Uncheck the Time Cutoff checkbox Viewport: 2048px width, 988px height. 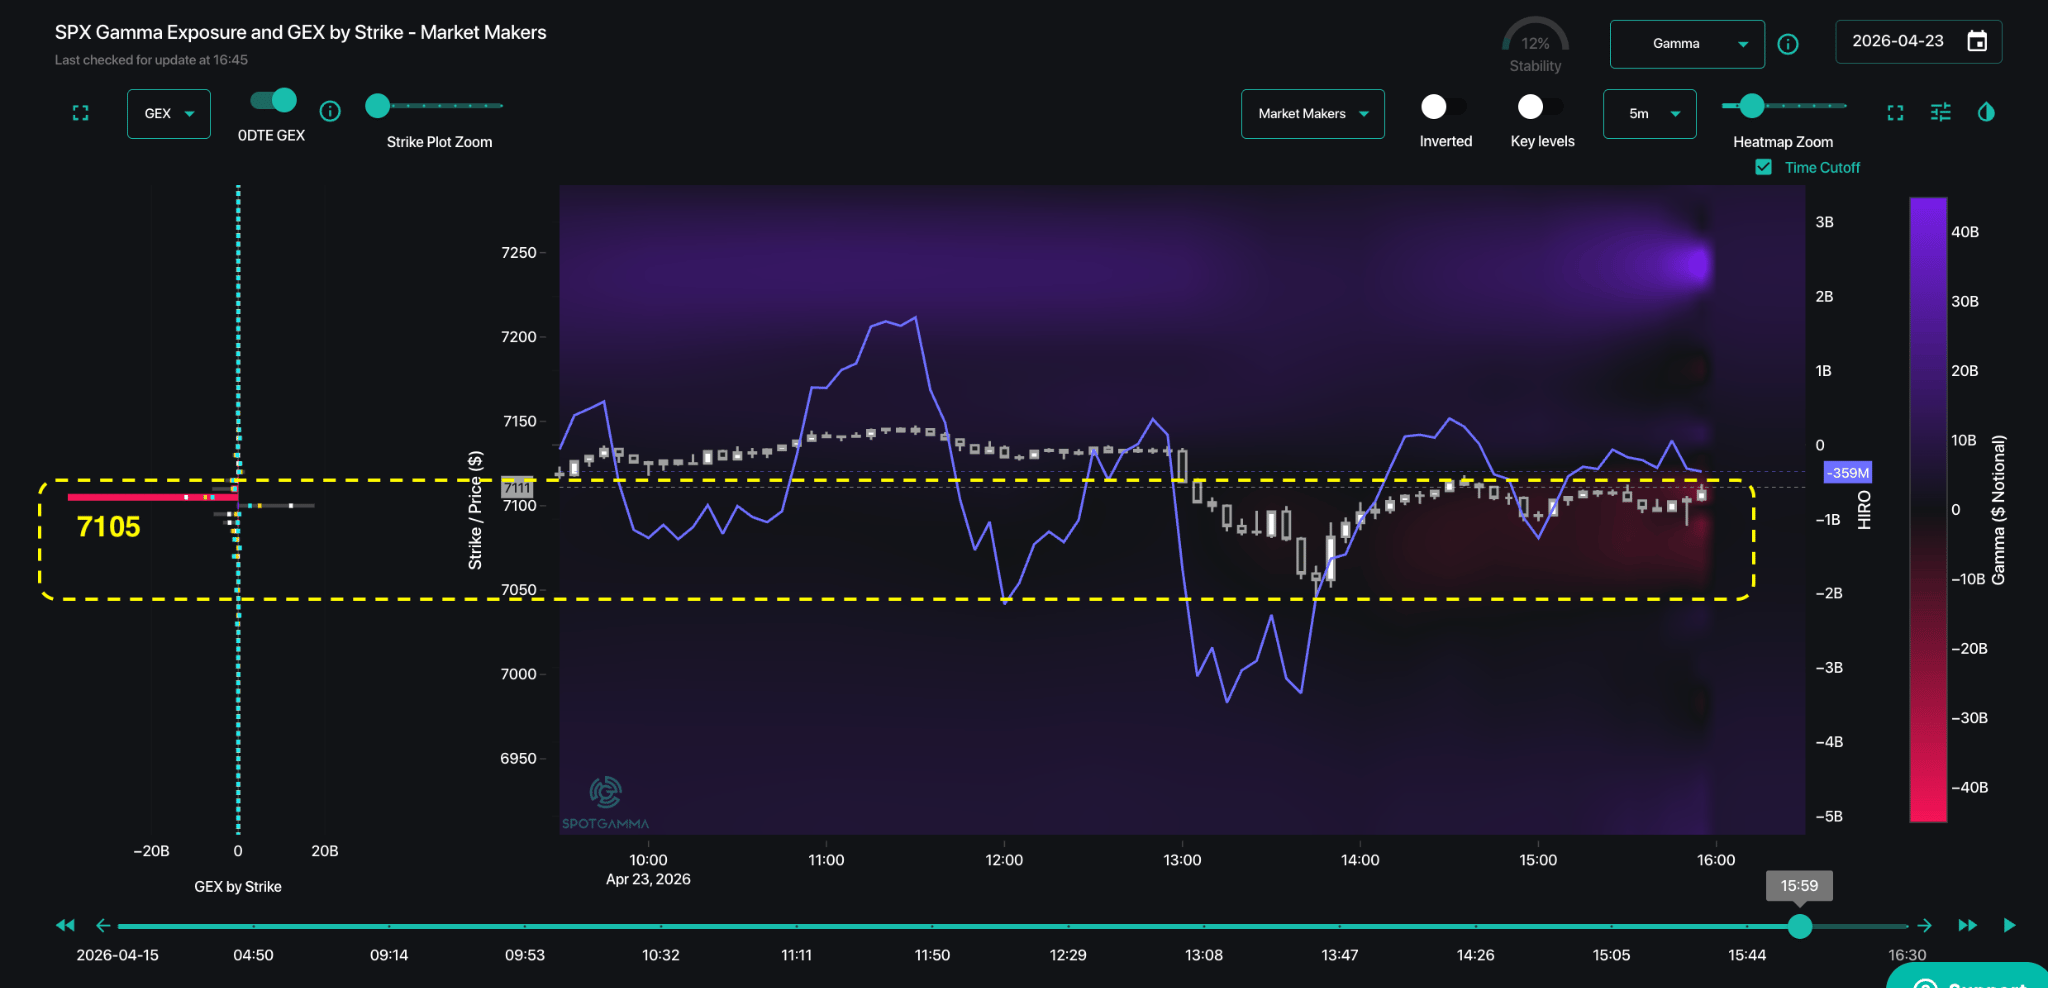[x=1764, y=167]
